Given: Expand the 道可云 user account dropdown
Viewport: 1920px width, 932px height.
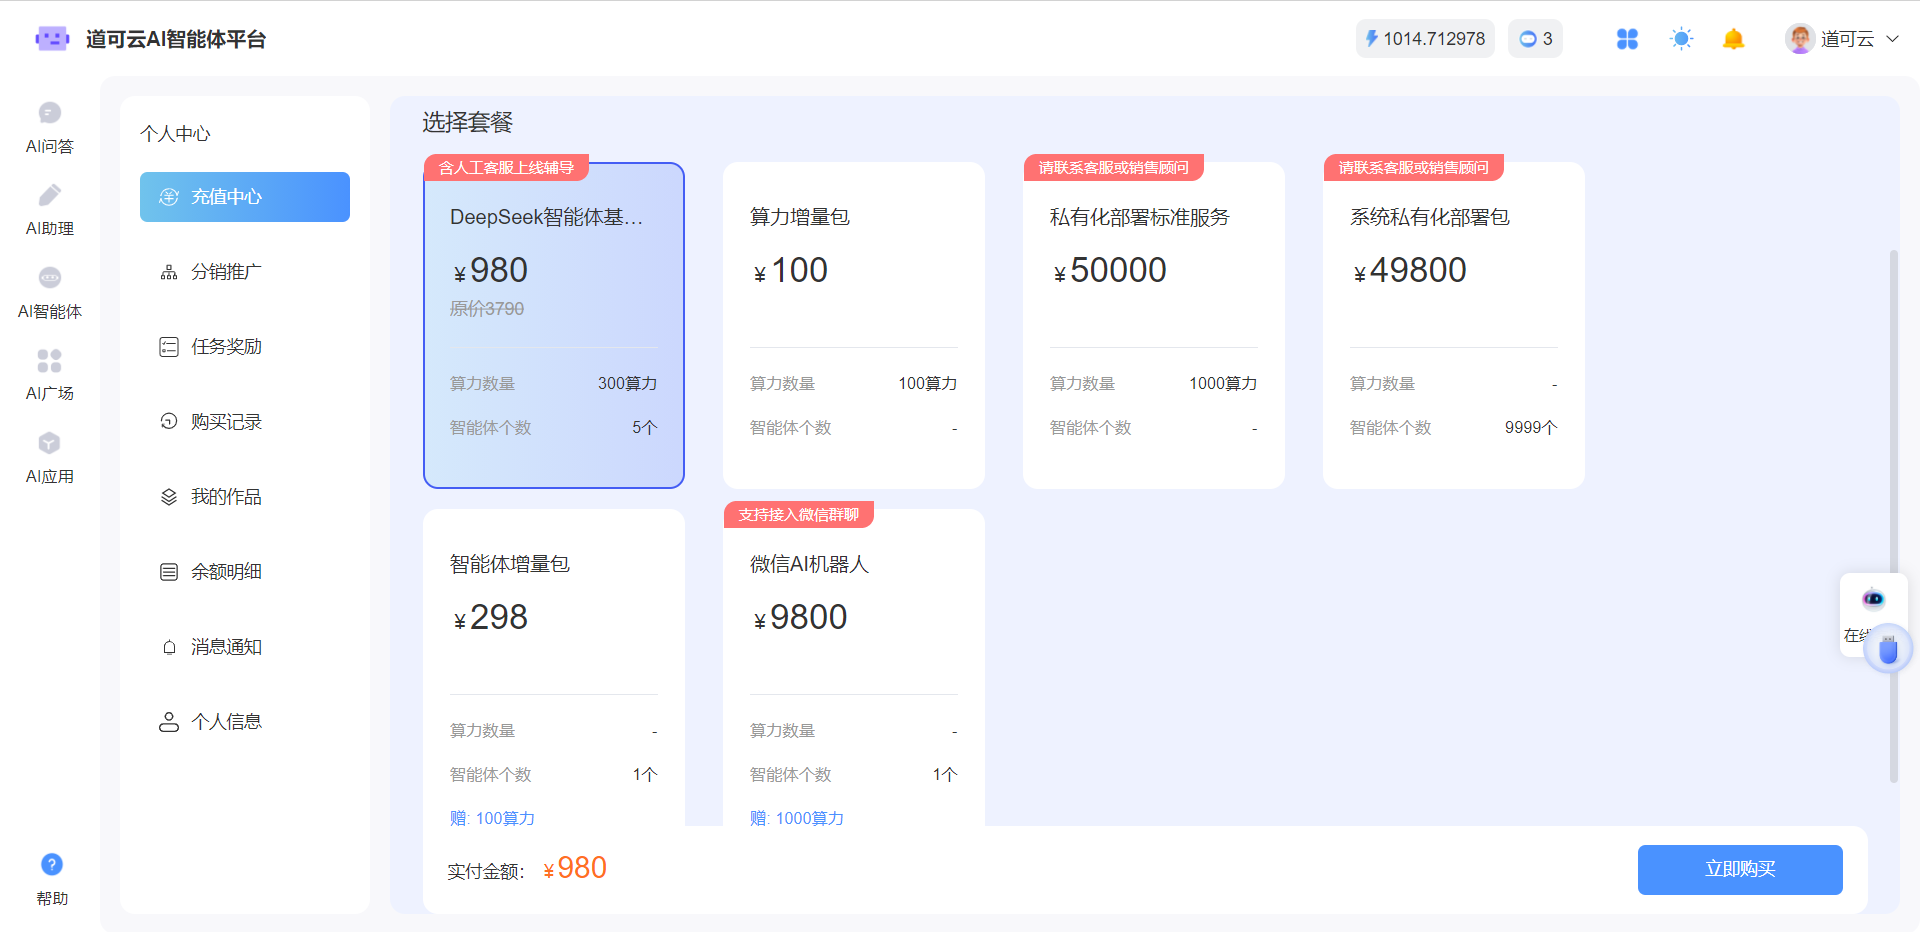Looking at the screenshot, I should 1842,39.
